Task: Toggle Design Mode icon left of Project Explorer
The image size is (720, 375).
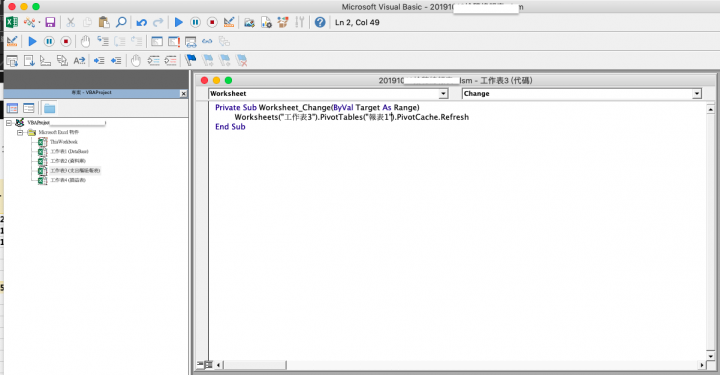Action: (x=229, y=22)
